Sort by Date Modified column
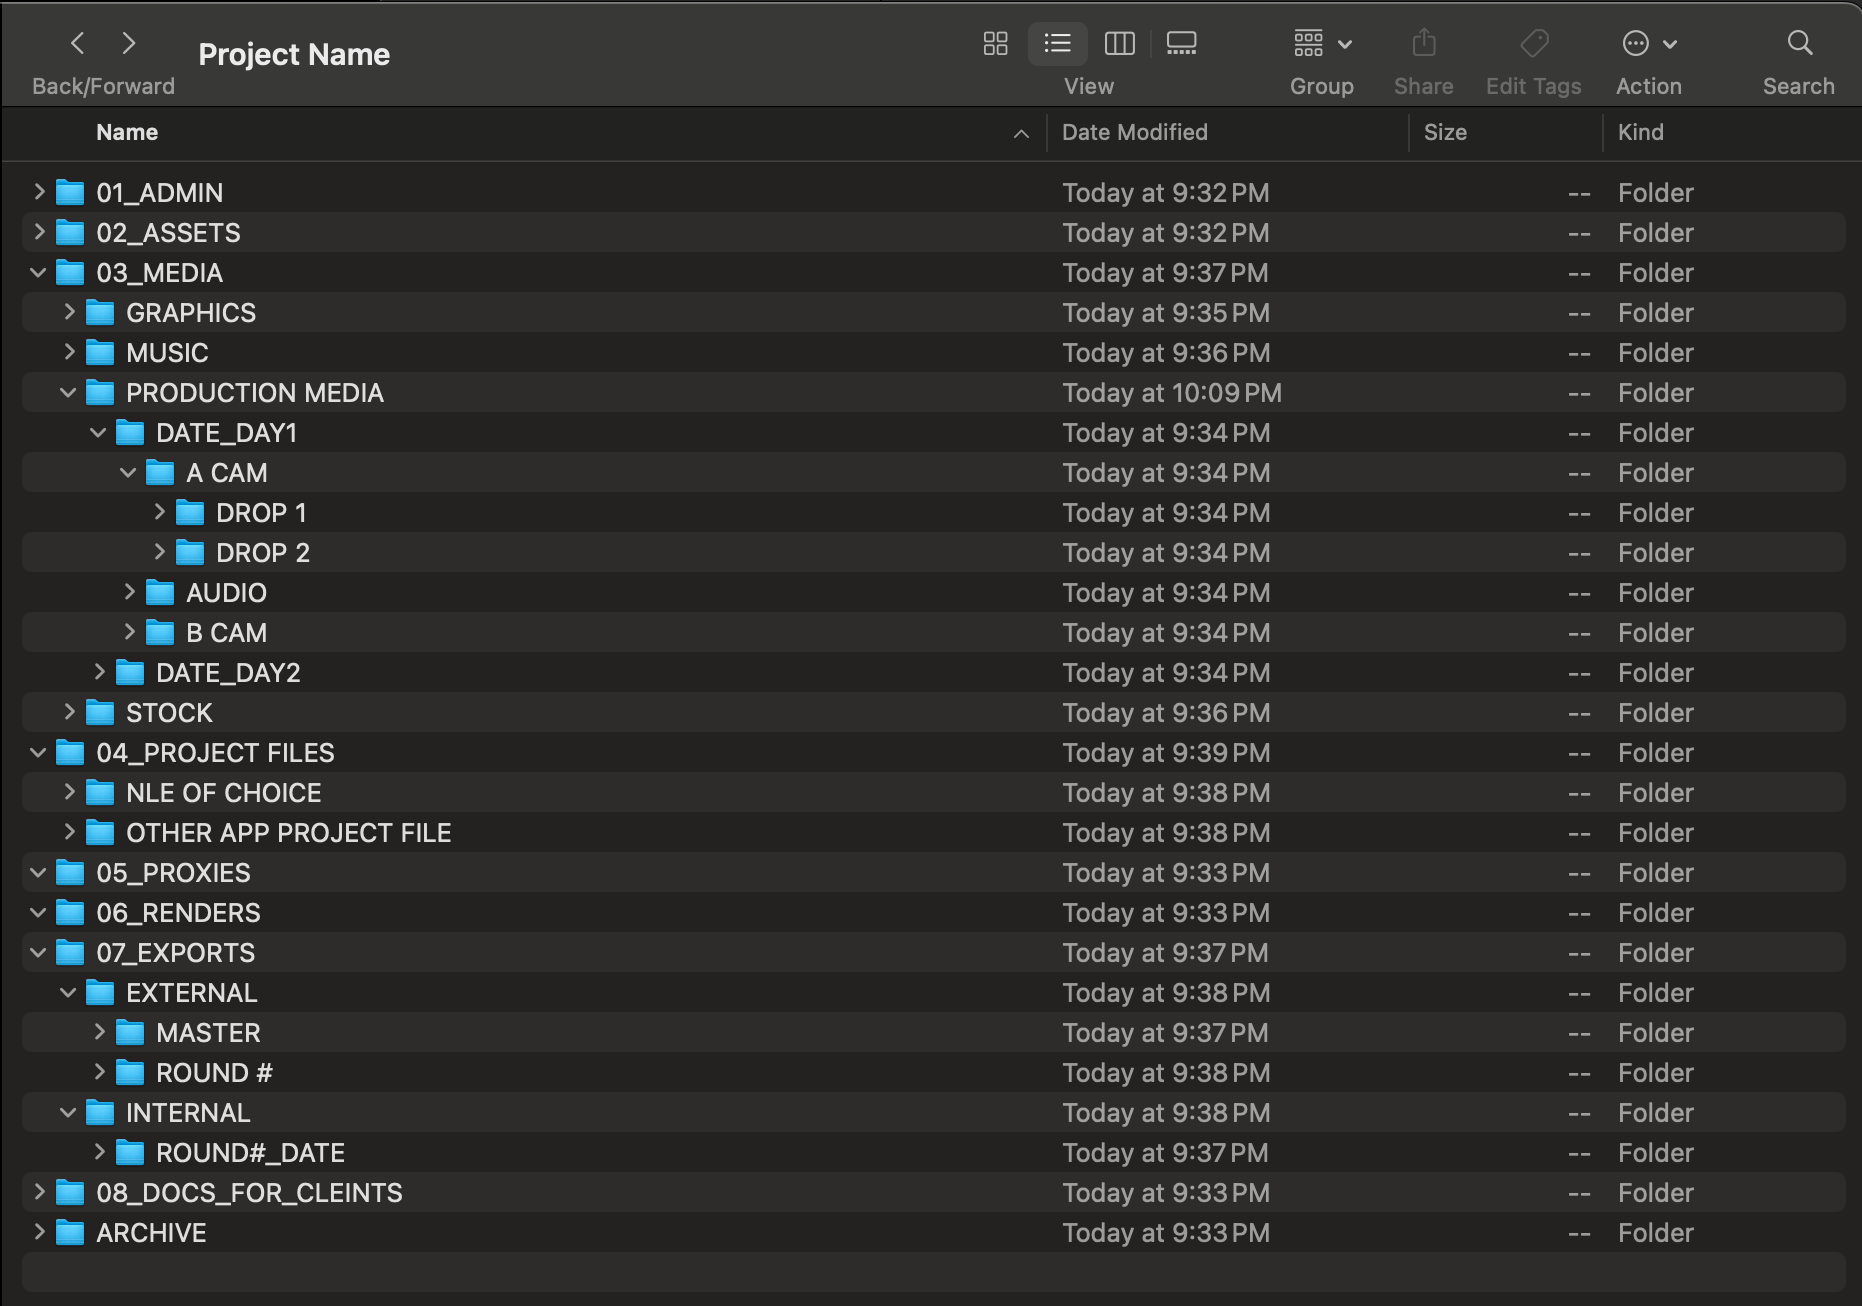 click(1134, 132)
